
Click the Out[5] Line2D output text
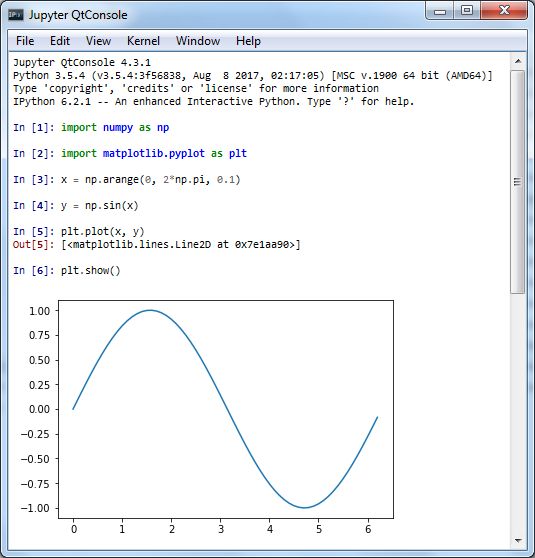181,245
